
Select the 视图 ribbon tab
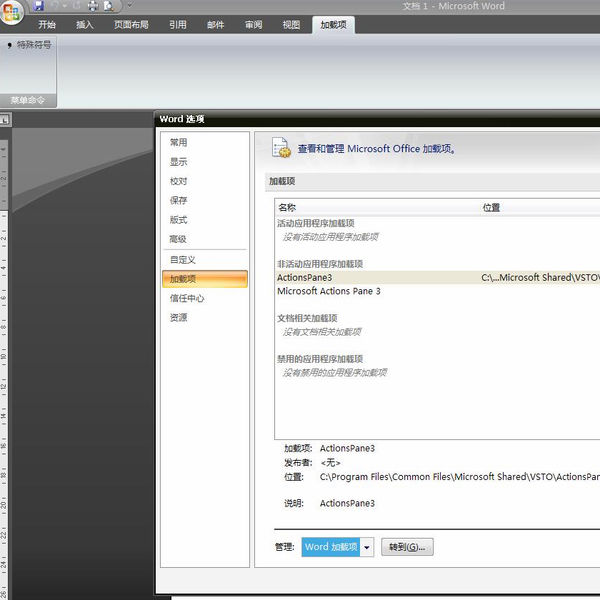point(291,25)
